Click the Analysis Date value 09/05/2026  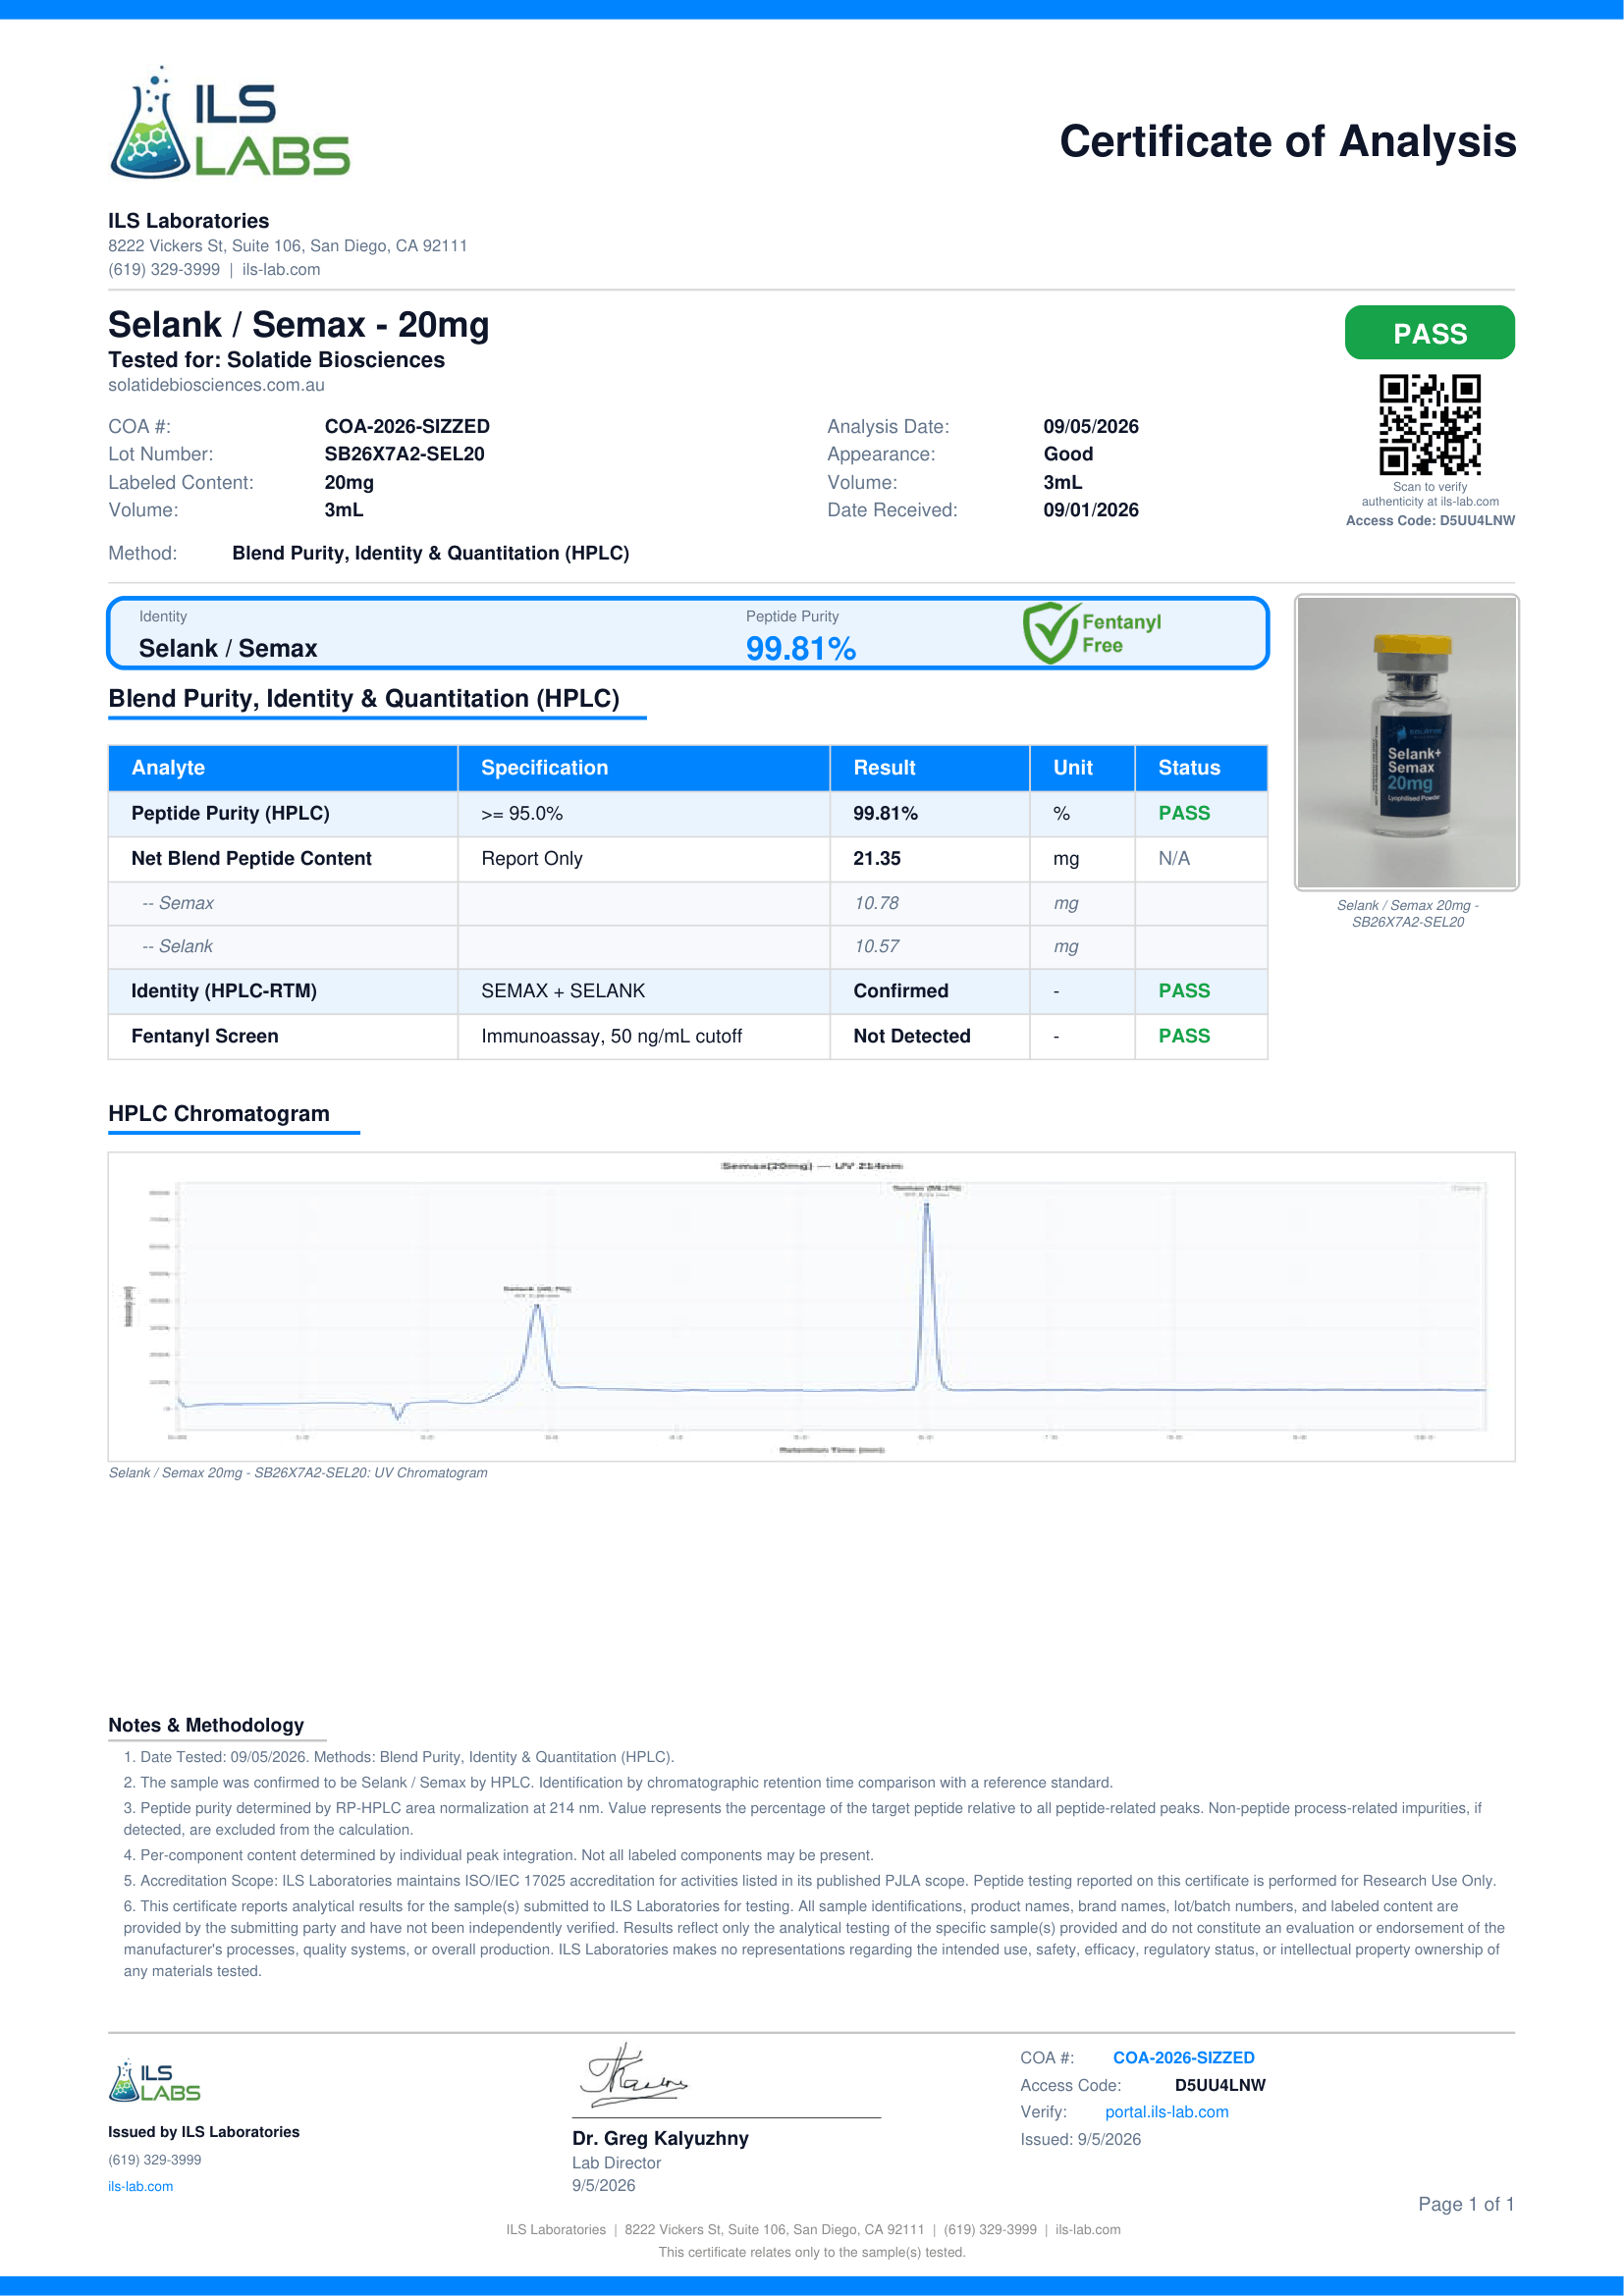point(1091,427)
